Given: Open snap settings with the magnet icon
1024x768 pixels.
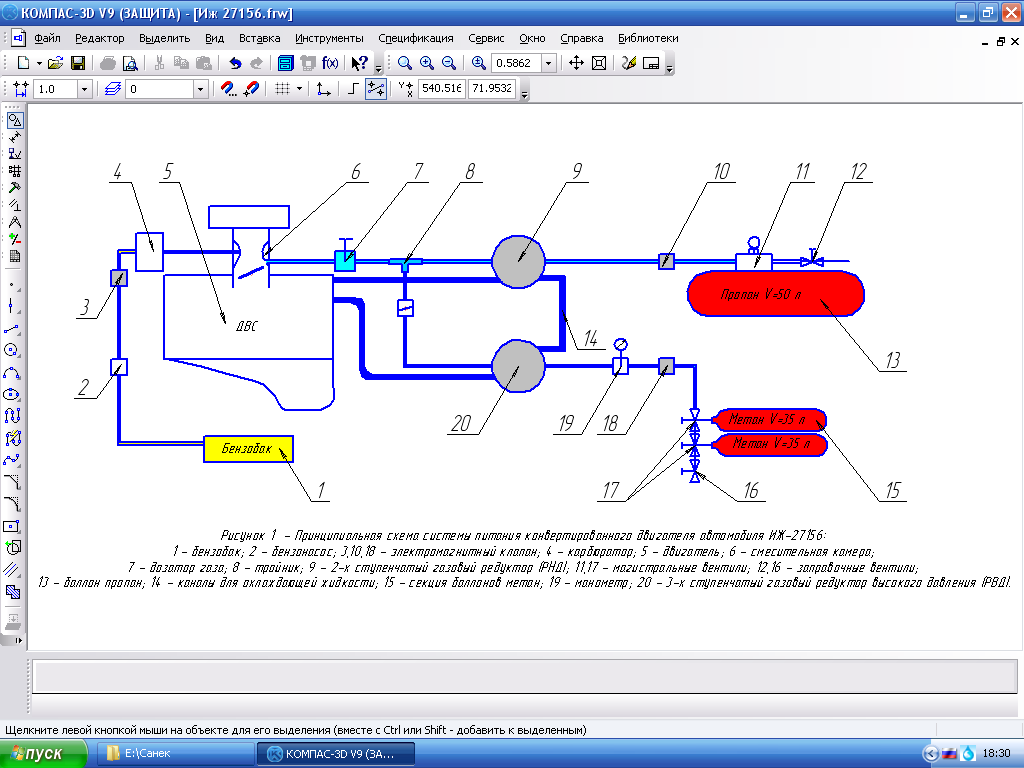Looking at the screenshot, I should 228,89.
